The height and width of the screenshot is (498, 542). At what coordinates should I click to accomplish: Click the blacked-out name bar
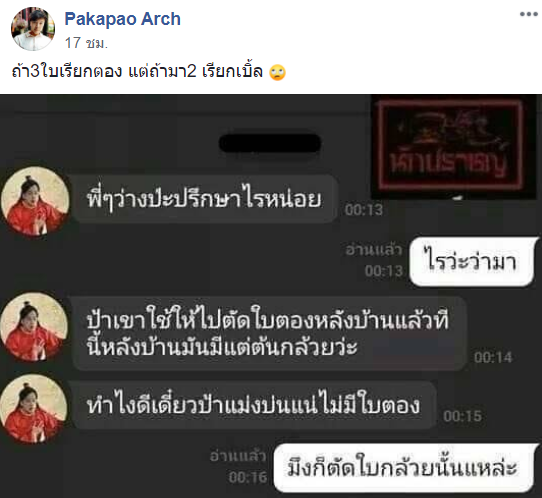point(270,143)
